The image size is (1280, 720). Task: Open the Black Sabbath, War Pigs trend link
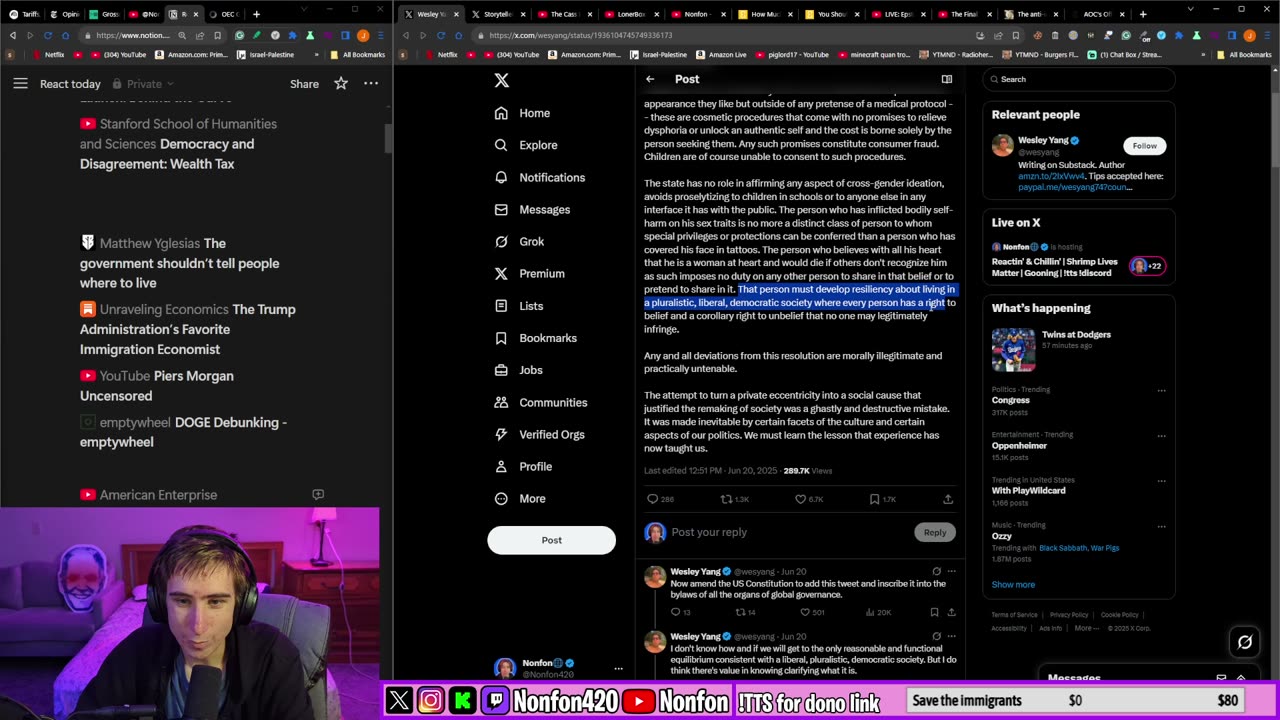[x=1079, y=548]
